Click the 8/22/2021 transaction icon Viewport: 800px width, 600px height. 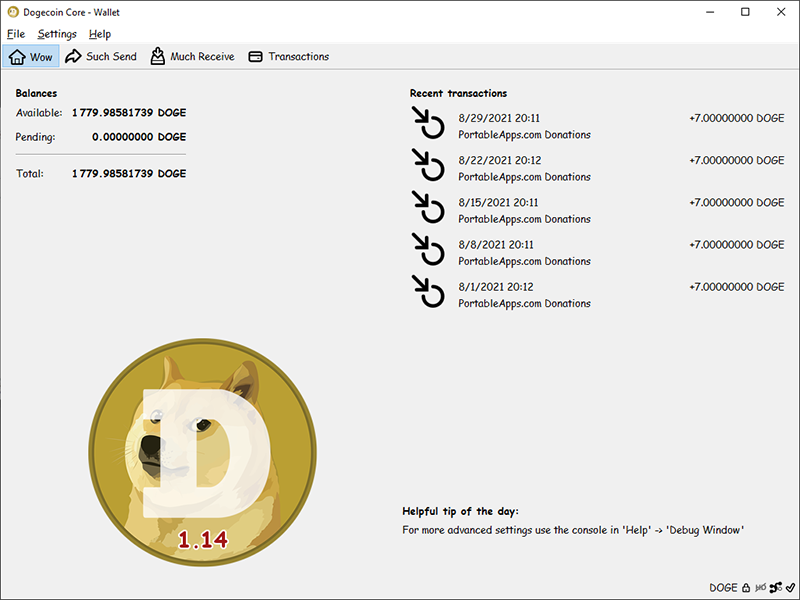tap(428, 168)
